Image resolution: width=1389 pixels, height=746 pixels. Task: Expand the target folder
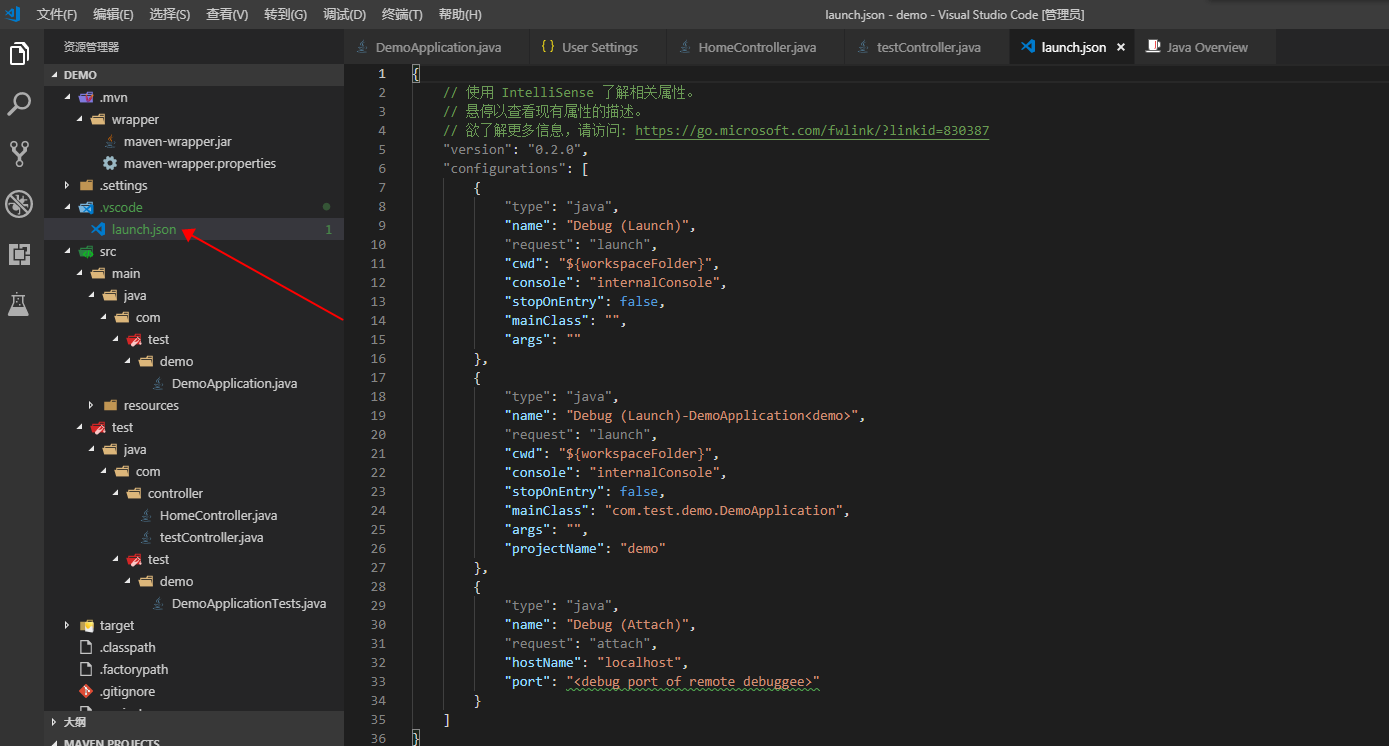click(x=67, y=626)
